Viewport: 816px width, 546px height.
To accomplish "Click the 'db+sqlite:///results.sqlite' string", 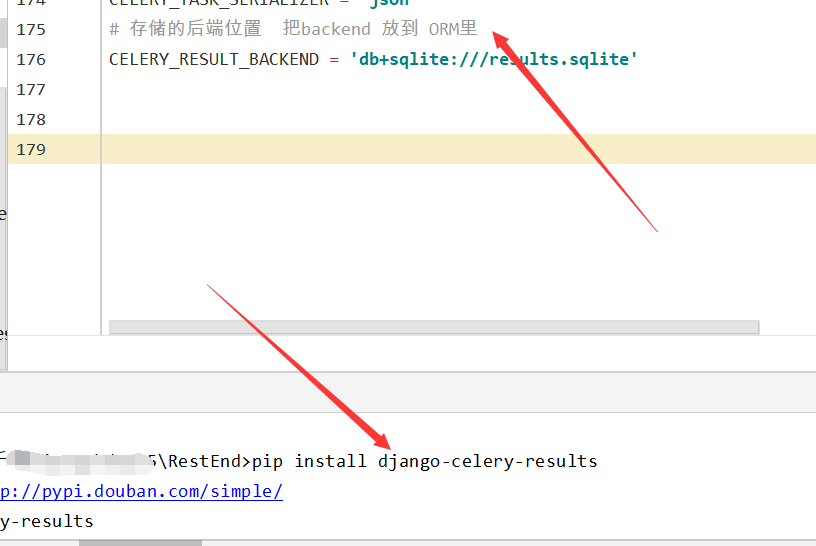I will click(494, 59).
